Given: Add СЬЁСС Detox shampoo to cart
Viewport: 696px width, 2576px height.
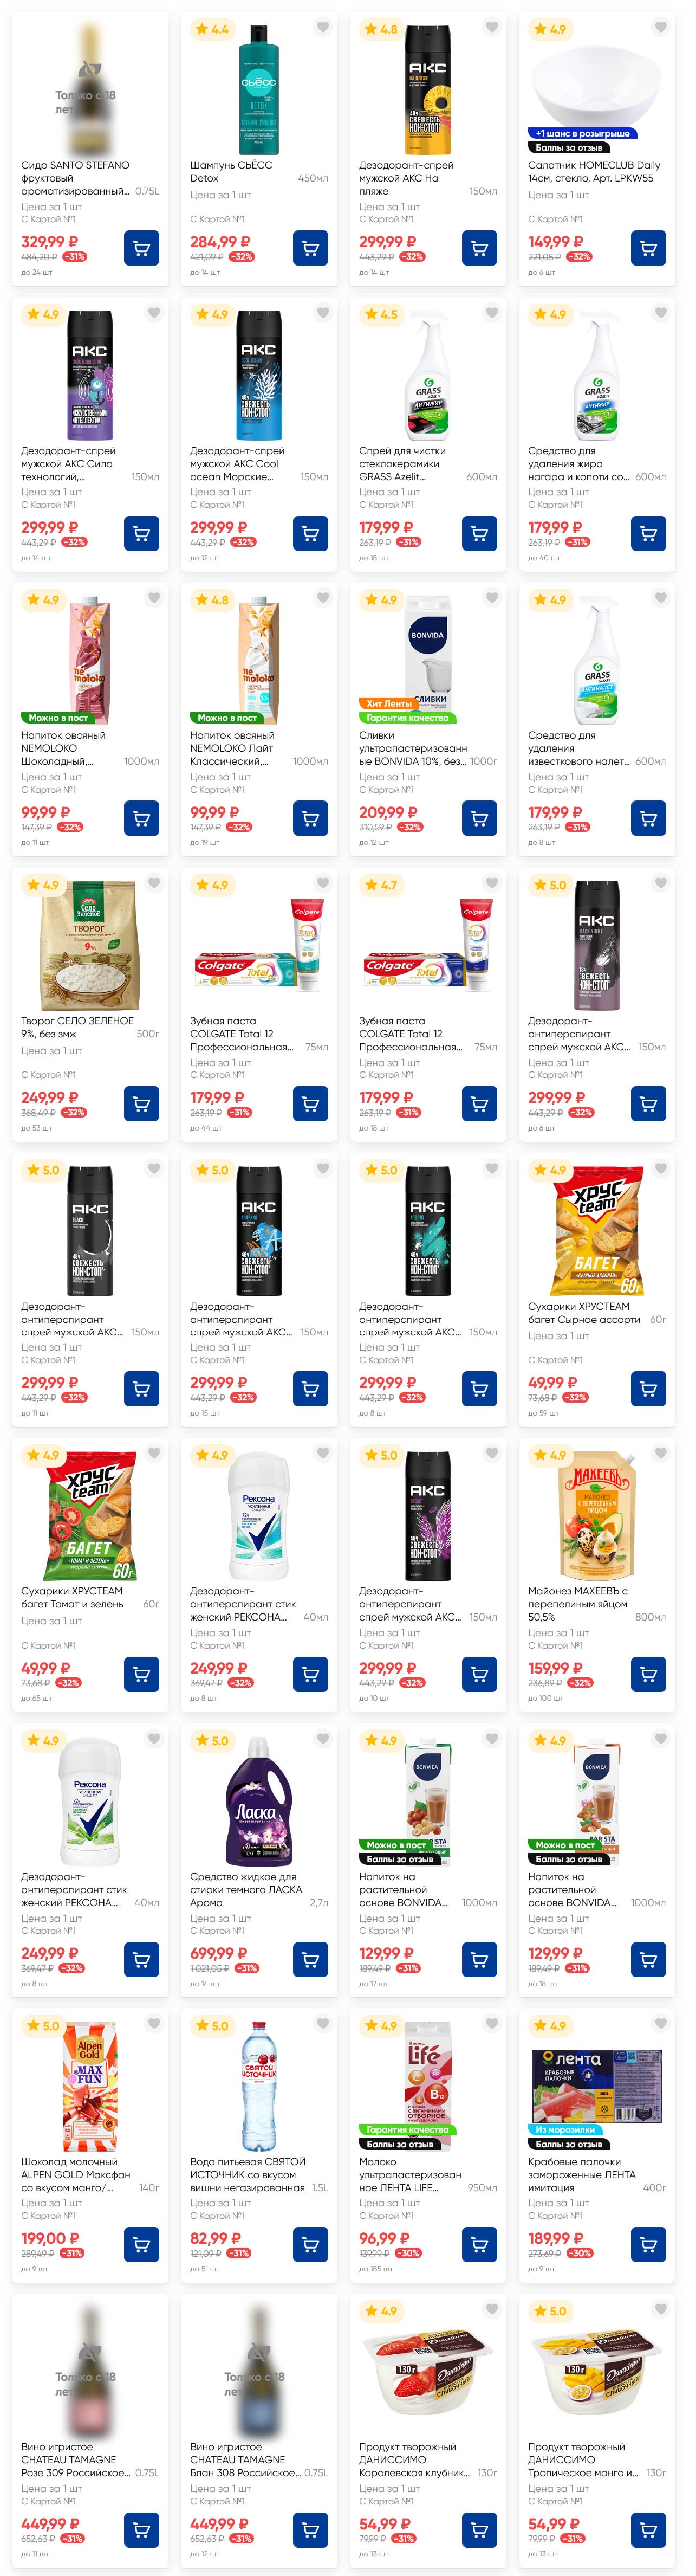Looking at the screenshot, I should pos(310,248).
